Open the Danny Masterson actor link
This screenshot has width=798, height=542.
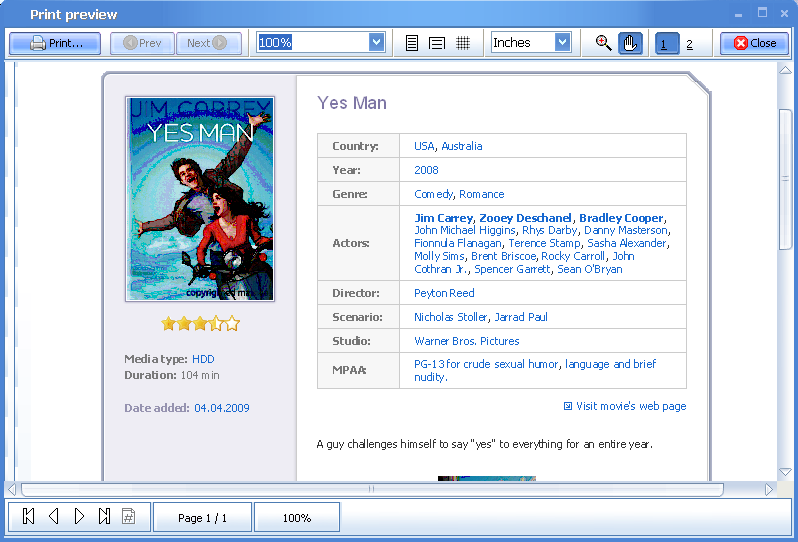click(x=625, y=230)
